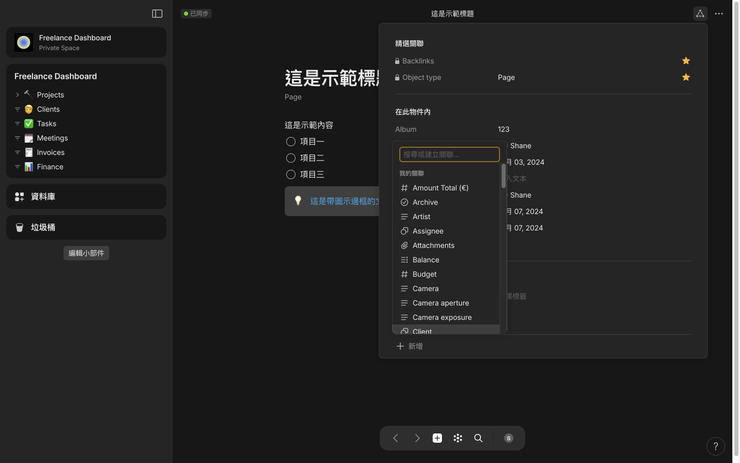740x463 pixels.
Task: Open search with magnifier icon
Action: pyautogui.click(x=478, y=438)
